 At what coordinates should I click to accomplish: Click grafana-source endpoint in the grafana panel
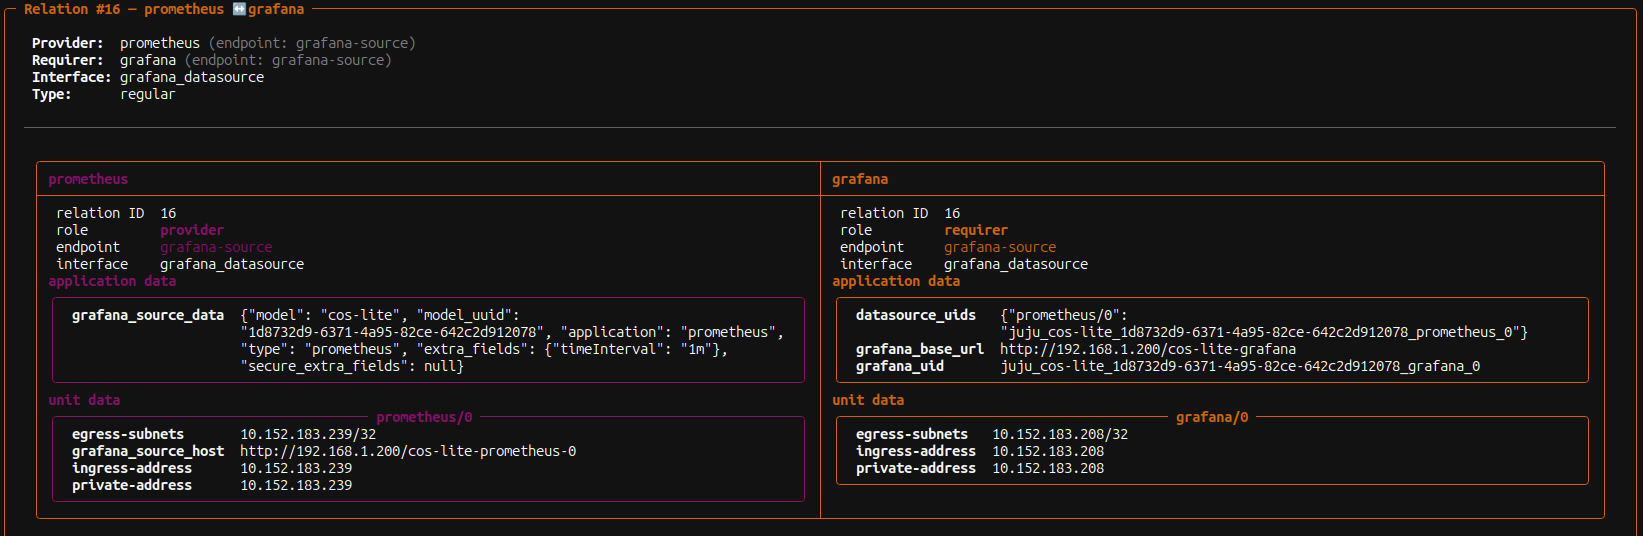point(1000,247)
